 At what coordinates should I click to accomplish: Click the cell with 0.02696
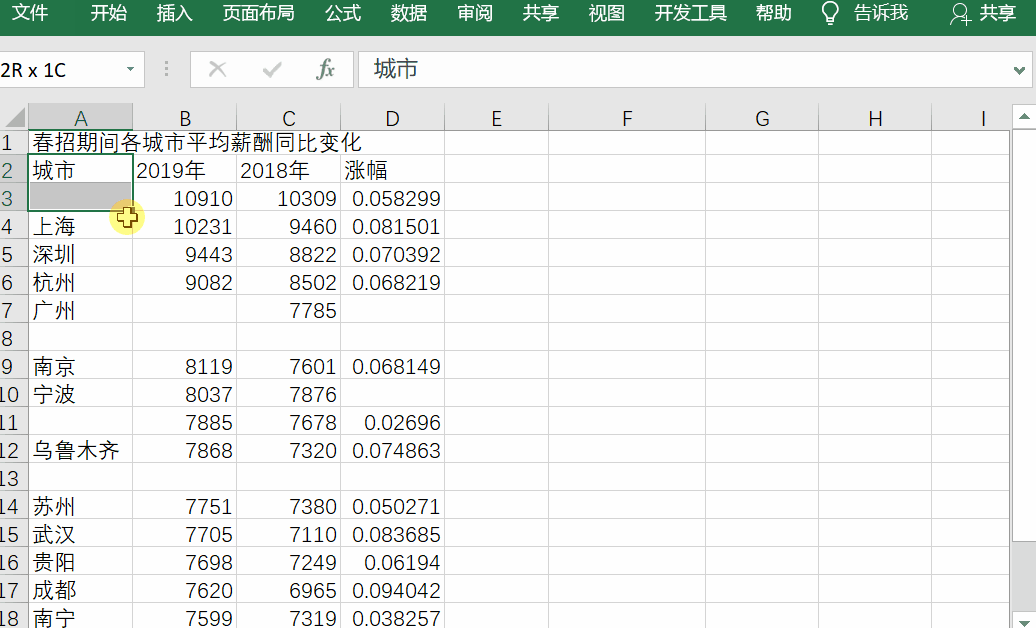[x=392, y=422]
